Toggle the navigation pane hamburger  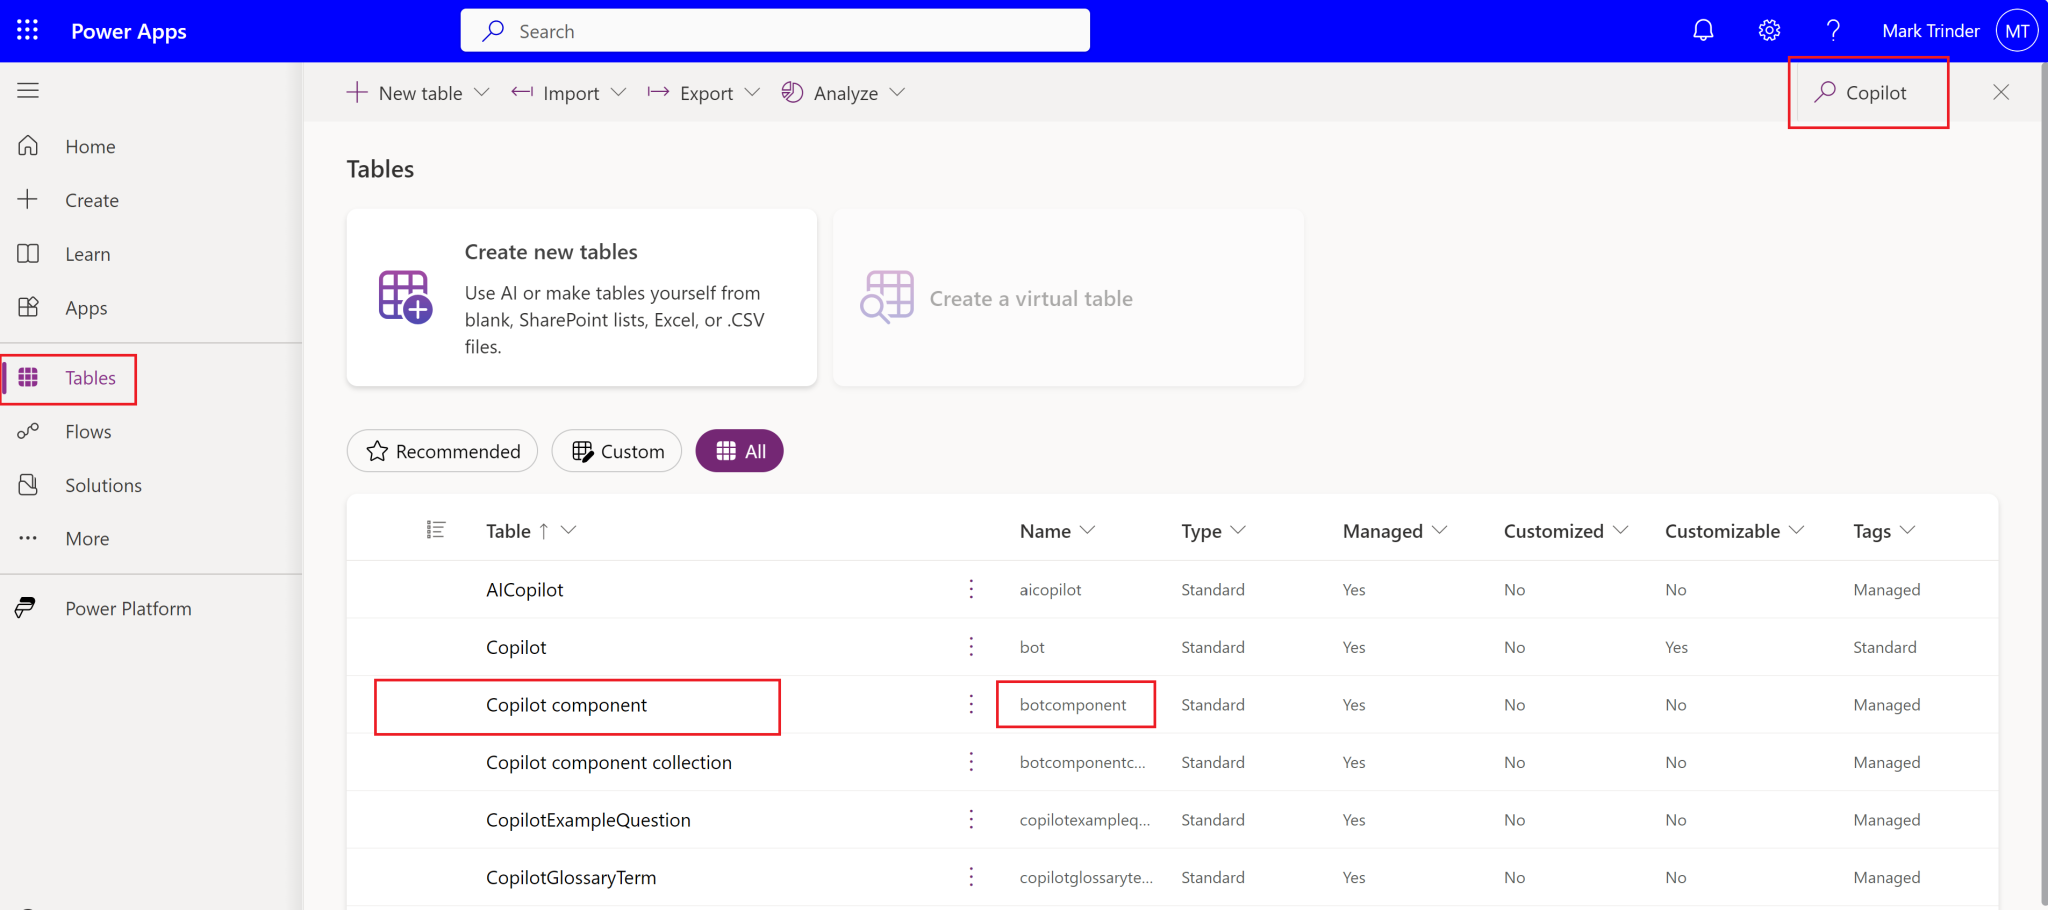click(x=27, y=90)
